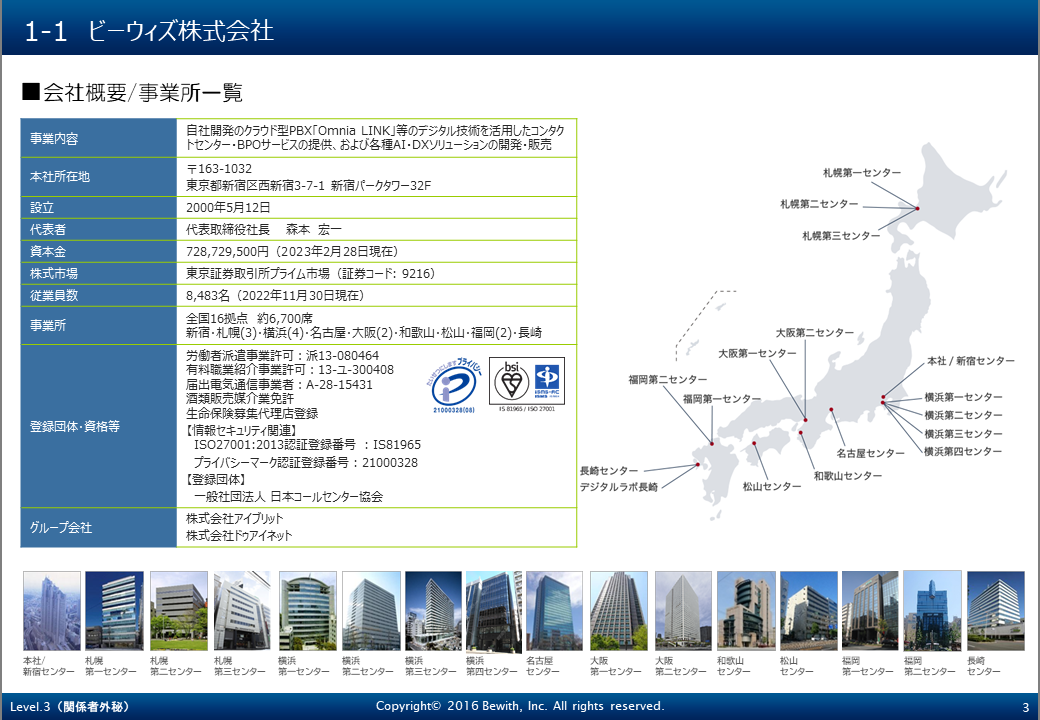Select the デジタルラボ長崎 map label
Viewport: 1040px width, 720px height.
click(x=618, y=487)
